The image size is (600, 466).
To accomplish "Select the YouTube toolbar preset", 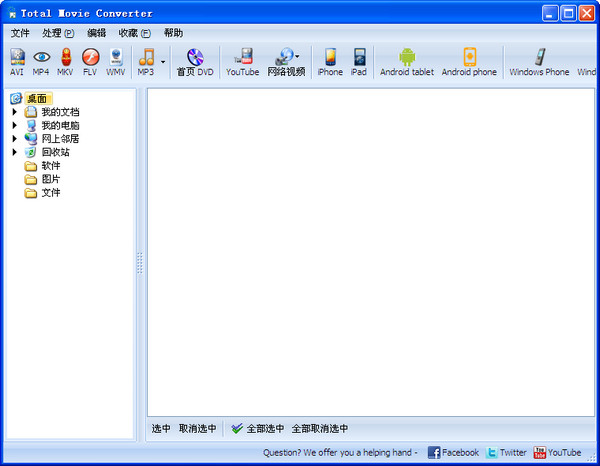I will [x=243, y=62].
